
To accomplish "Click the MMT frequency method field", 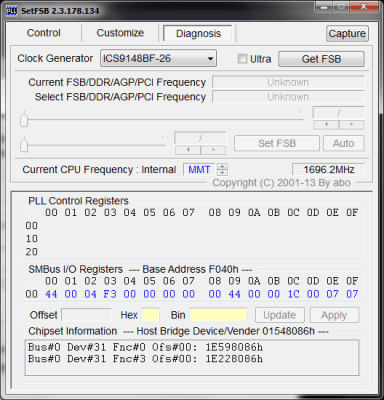I will pyautogui.click(x=200, y=170).
